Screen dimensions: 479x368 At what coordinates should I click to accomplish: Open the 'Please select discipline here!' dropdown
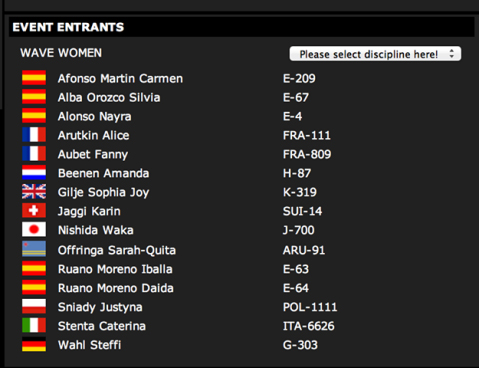pos(375,54)
